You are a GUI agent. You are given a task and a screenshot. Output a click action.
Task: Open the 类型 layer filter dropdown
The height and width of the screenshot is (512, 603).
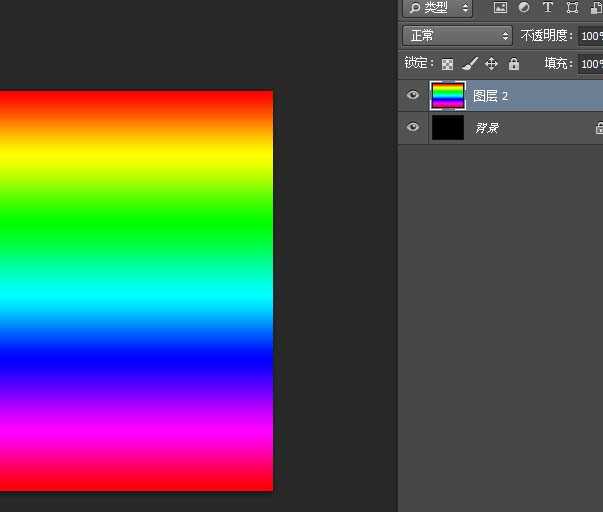pos(438,8)
